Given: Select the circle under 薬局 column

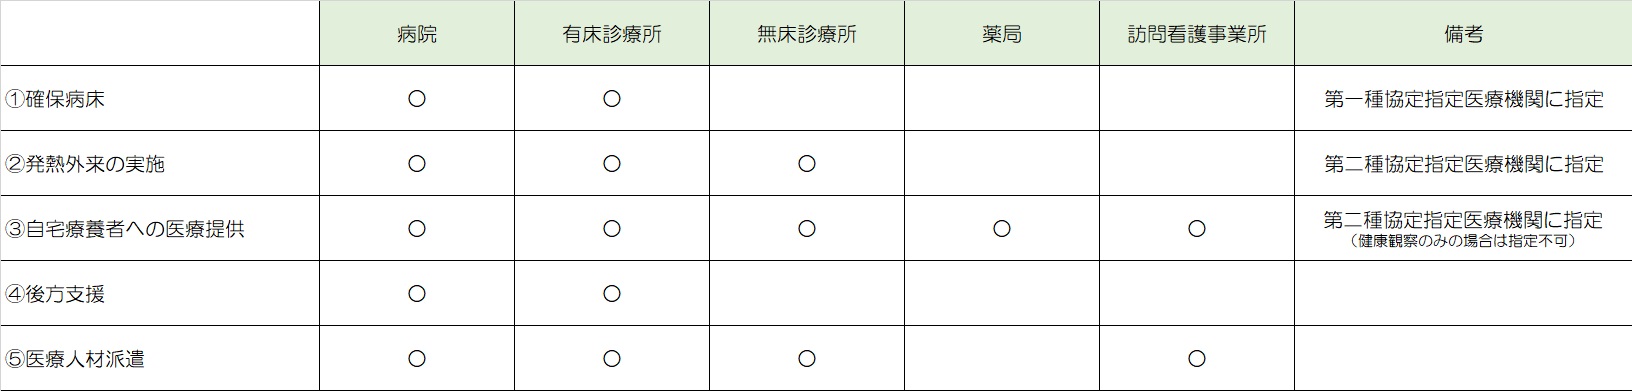Looking at the screenshot, I should 1002,229.
